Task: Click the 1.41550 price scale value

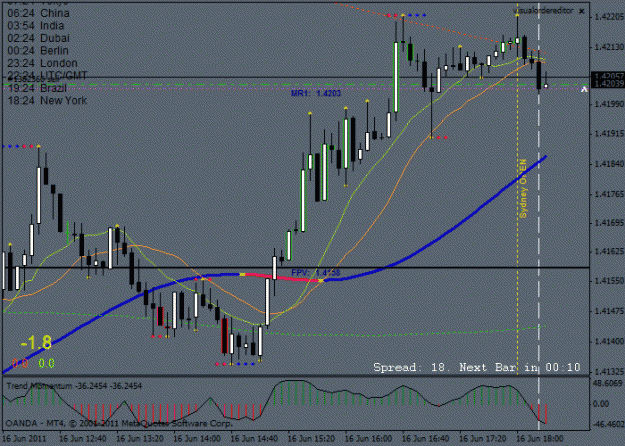Action: point(608,281)
